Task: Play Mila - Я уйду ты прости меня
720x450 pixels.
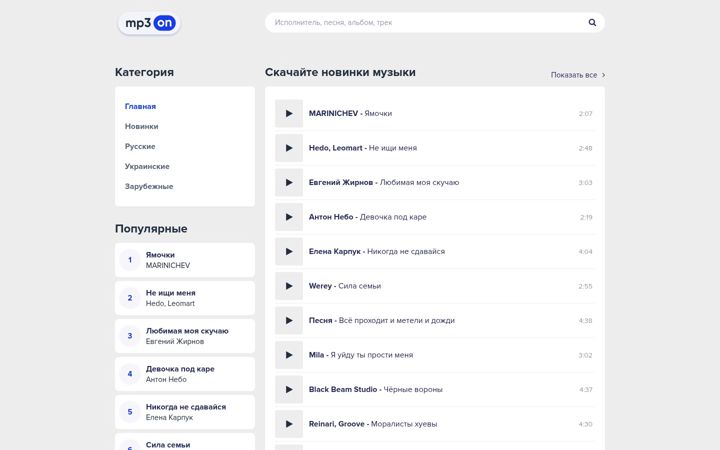Action: coord(289,354)
